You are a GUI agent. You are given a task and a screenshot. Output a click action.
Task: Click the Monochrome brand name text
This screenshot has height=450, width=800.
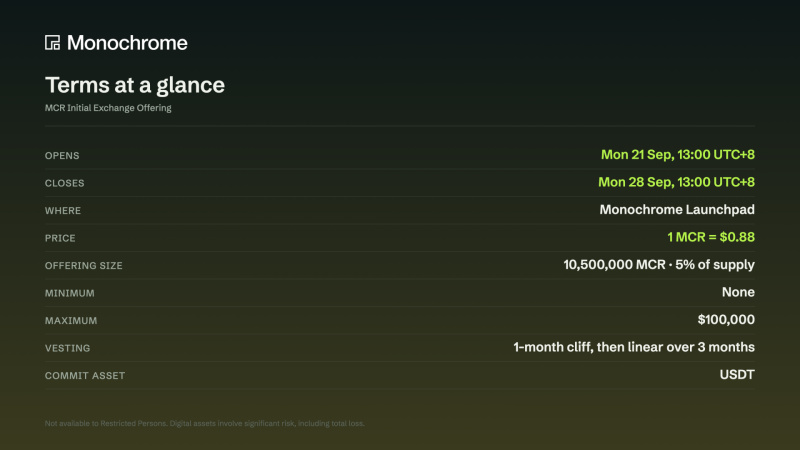click(x=127, y=43)
